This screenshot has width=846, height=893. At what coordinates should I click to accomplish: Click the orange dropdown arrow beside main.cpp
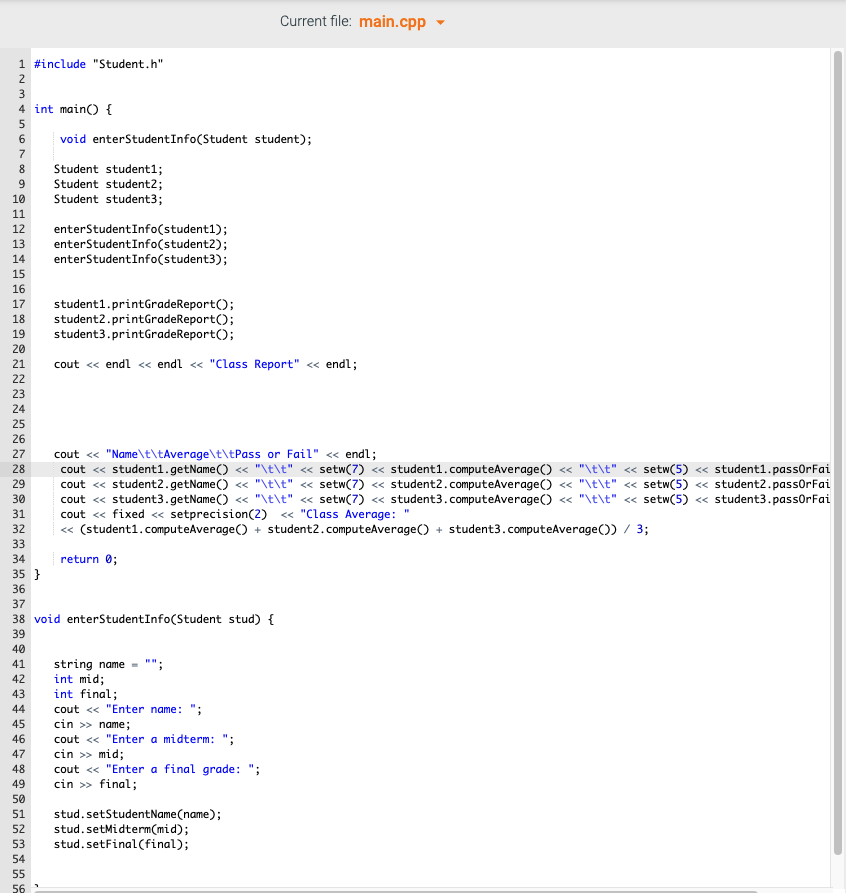click(x=440, y=23)
